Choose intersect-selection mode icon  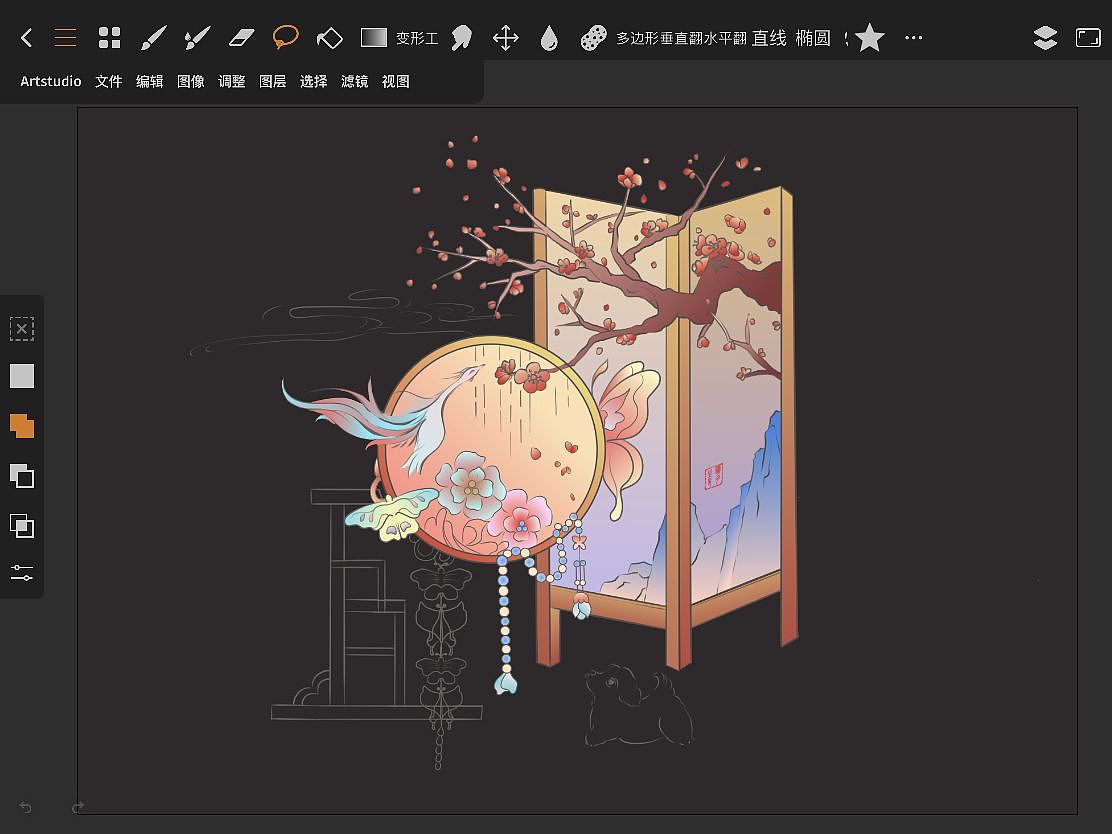22,526
